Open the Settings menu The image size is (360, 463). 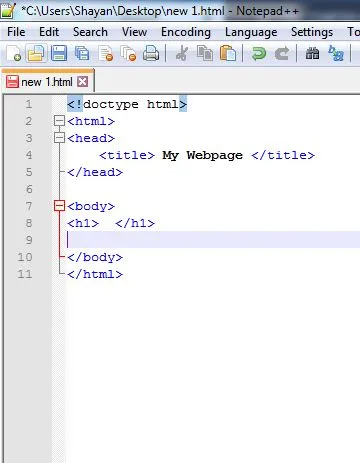312,32
